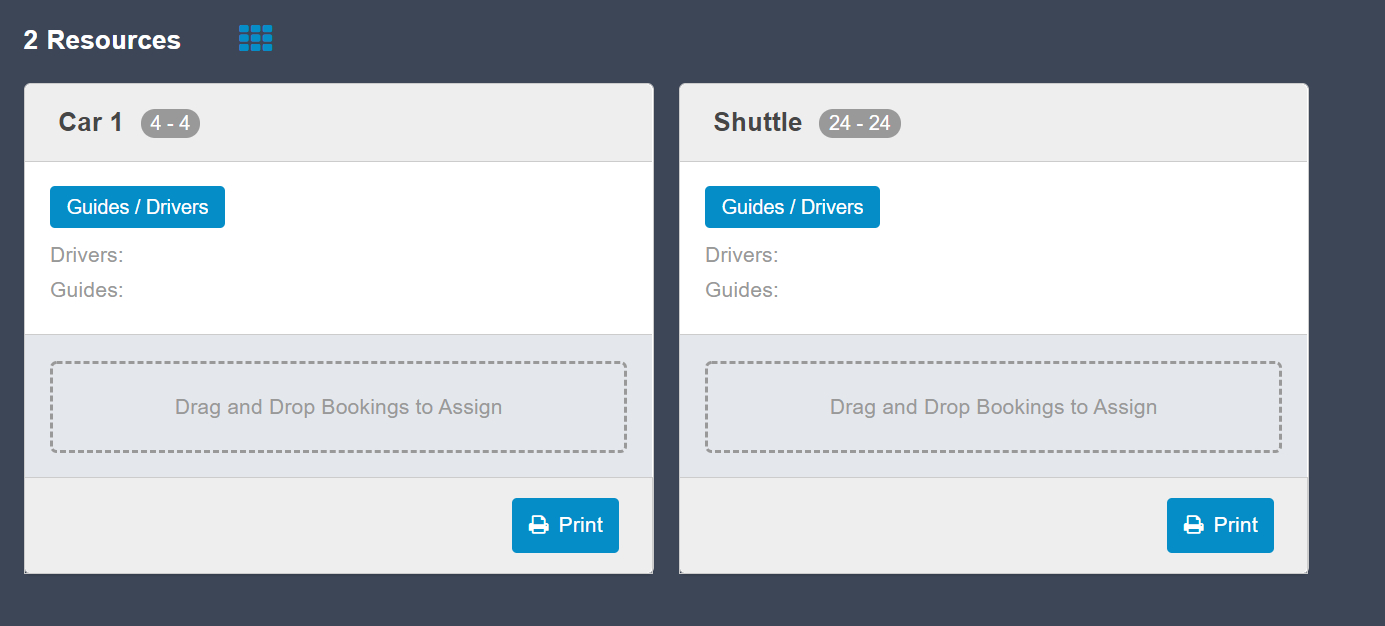
Task: Click the Guides label under Car 1
Action: (87, 290)
